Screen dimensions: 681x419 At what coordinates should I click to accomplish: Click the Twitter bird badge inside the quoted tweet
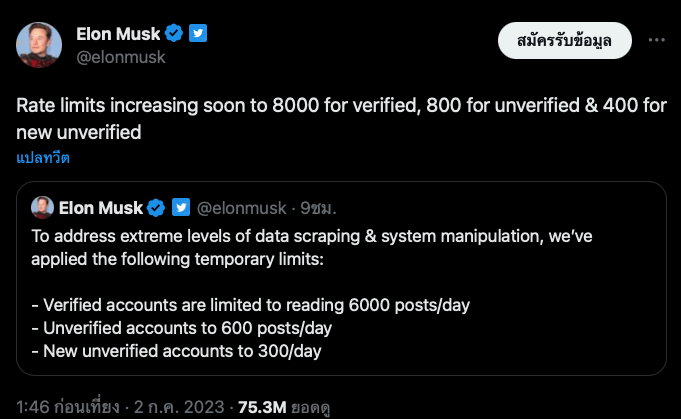[181, 208]
